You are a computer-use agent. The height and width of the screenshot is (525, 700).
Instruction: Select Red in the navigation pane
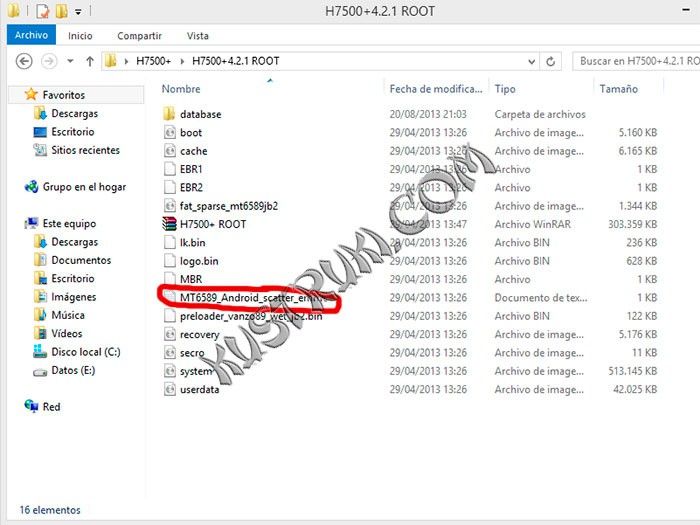tap(51, 407)
